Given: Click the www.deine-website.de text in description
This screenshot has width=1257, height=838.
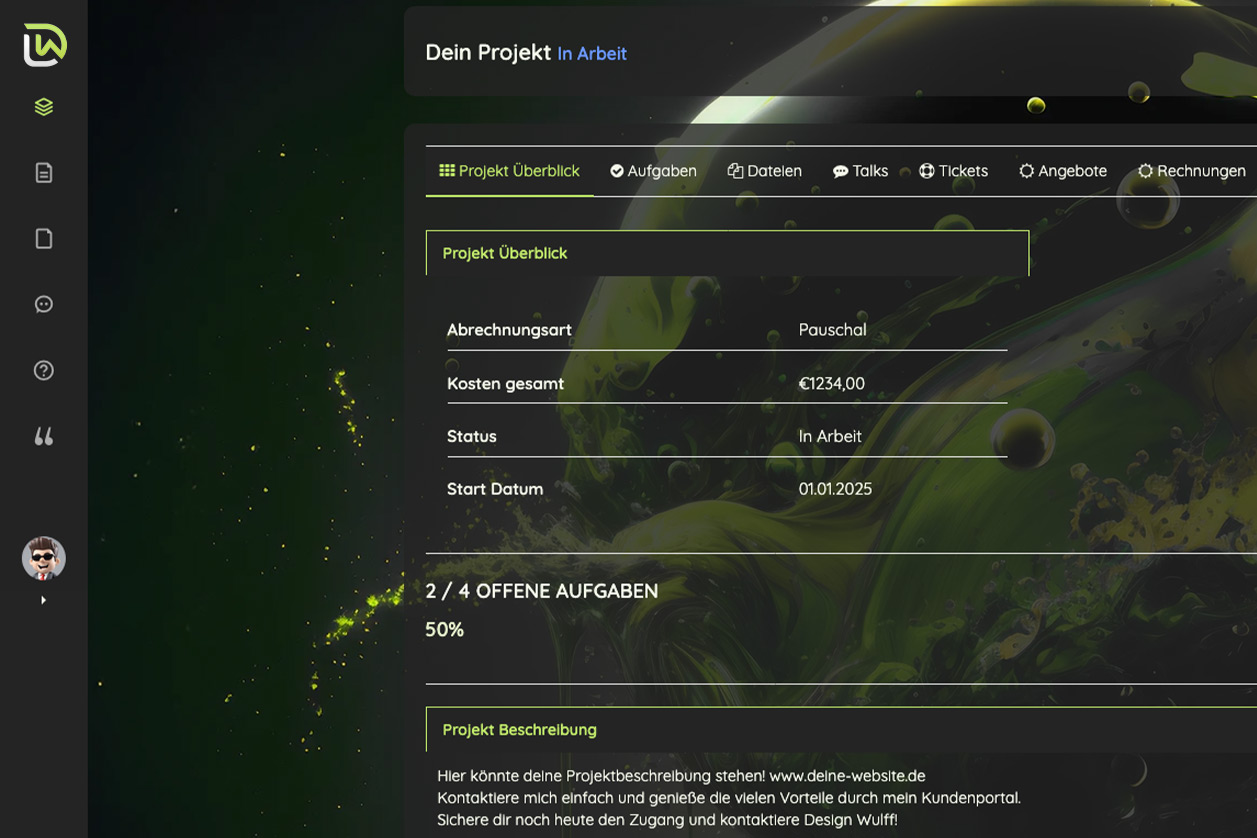Looking at the screenshot, I should pyautogui.click(x=847, y=776).
